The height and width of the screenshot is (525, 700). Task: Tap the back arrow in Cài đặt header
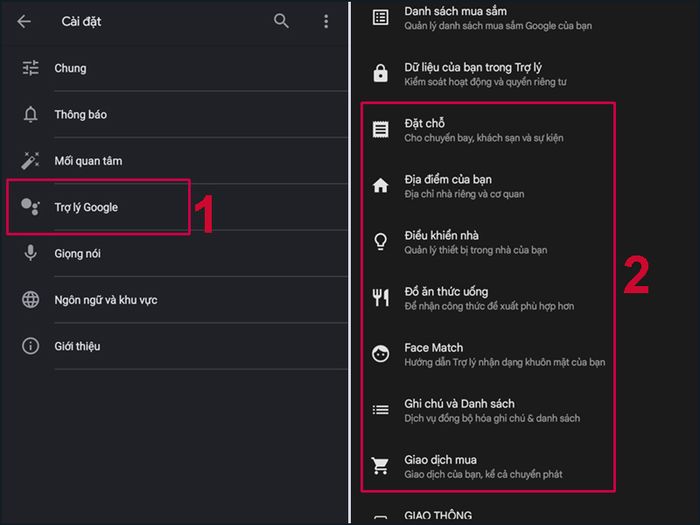(24, 21)
